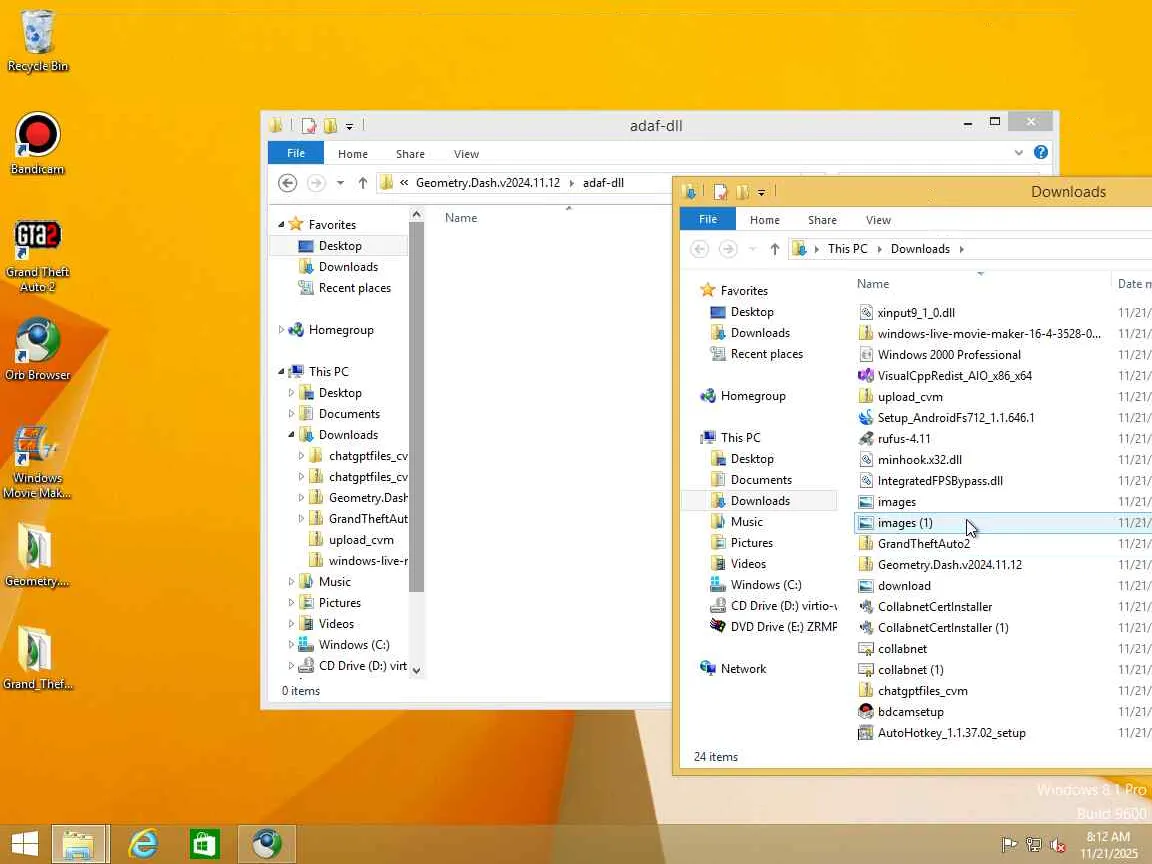Select the Setup_AndroidFs712_1.1.646.1 file
The image size is (1152, 864).
[x=956, y=417]
